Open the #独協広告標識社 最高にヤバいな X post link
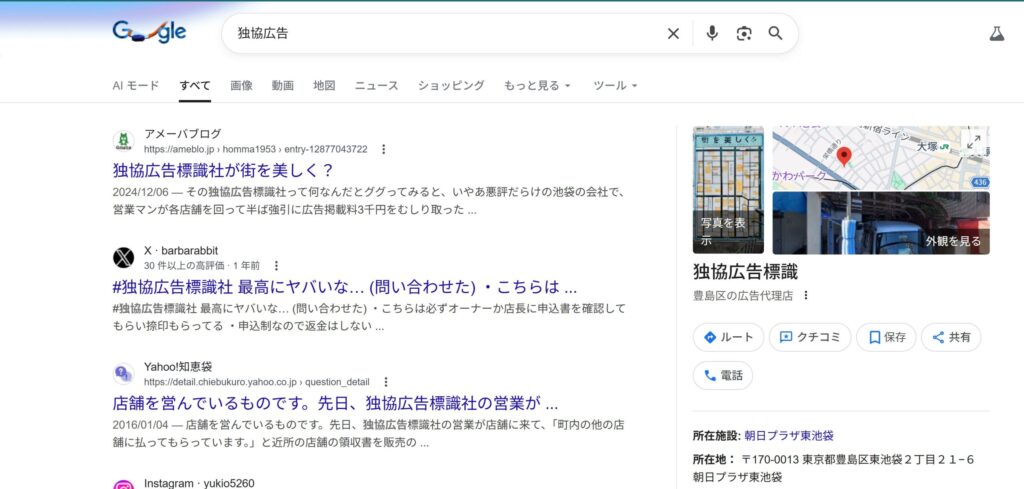This screenshot has width=1024, height=489. pos(345,287)
